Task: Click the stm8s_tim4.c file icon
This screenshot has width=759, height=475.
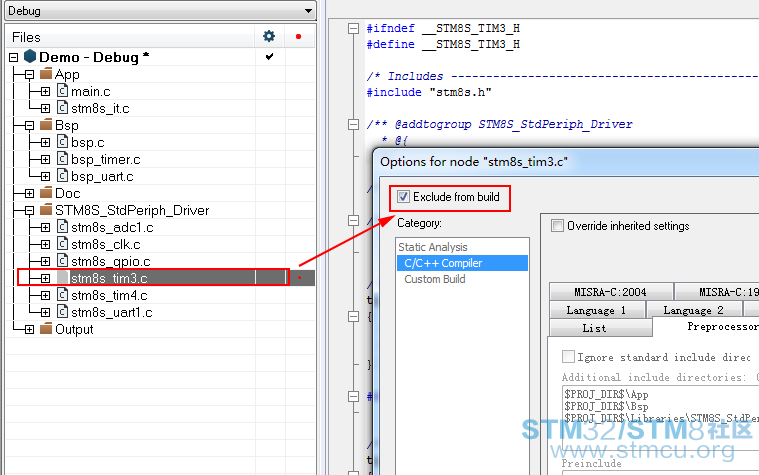Action: tap(62, 294)
